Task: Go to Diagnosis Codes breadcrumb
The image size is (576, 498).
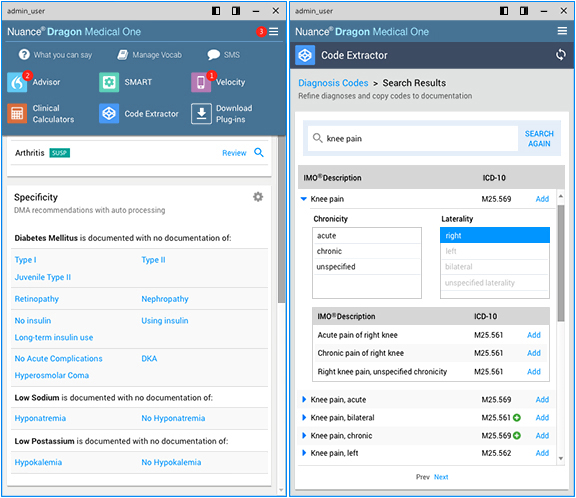Action: click(333, 83)
